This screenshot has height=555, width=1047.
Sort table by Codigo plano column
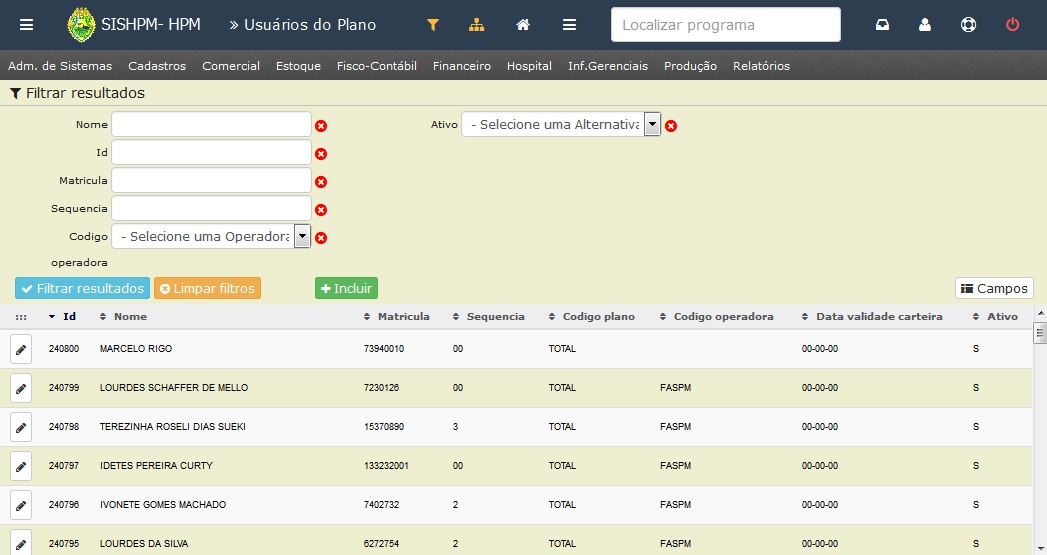592,317
